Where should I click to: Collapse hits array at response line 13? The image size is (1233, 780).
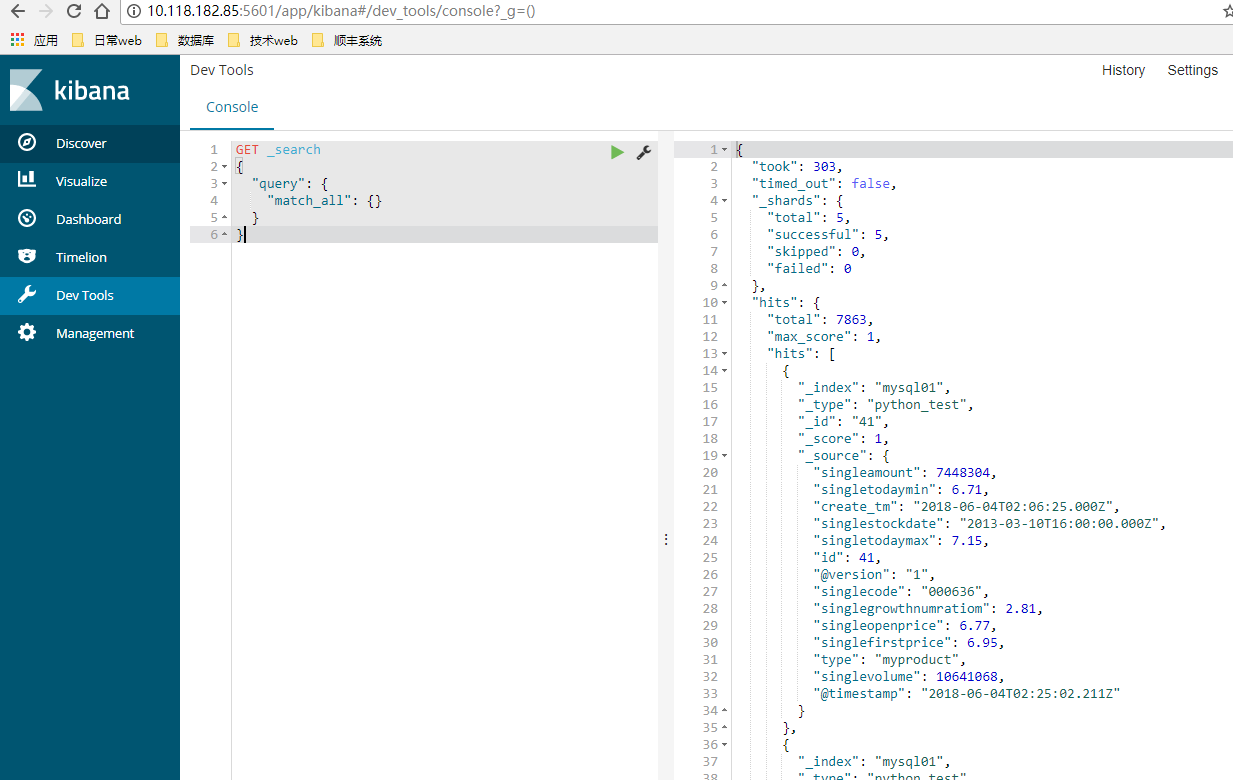(x=725, y=353)
